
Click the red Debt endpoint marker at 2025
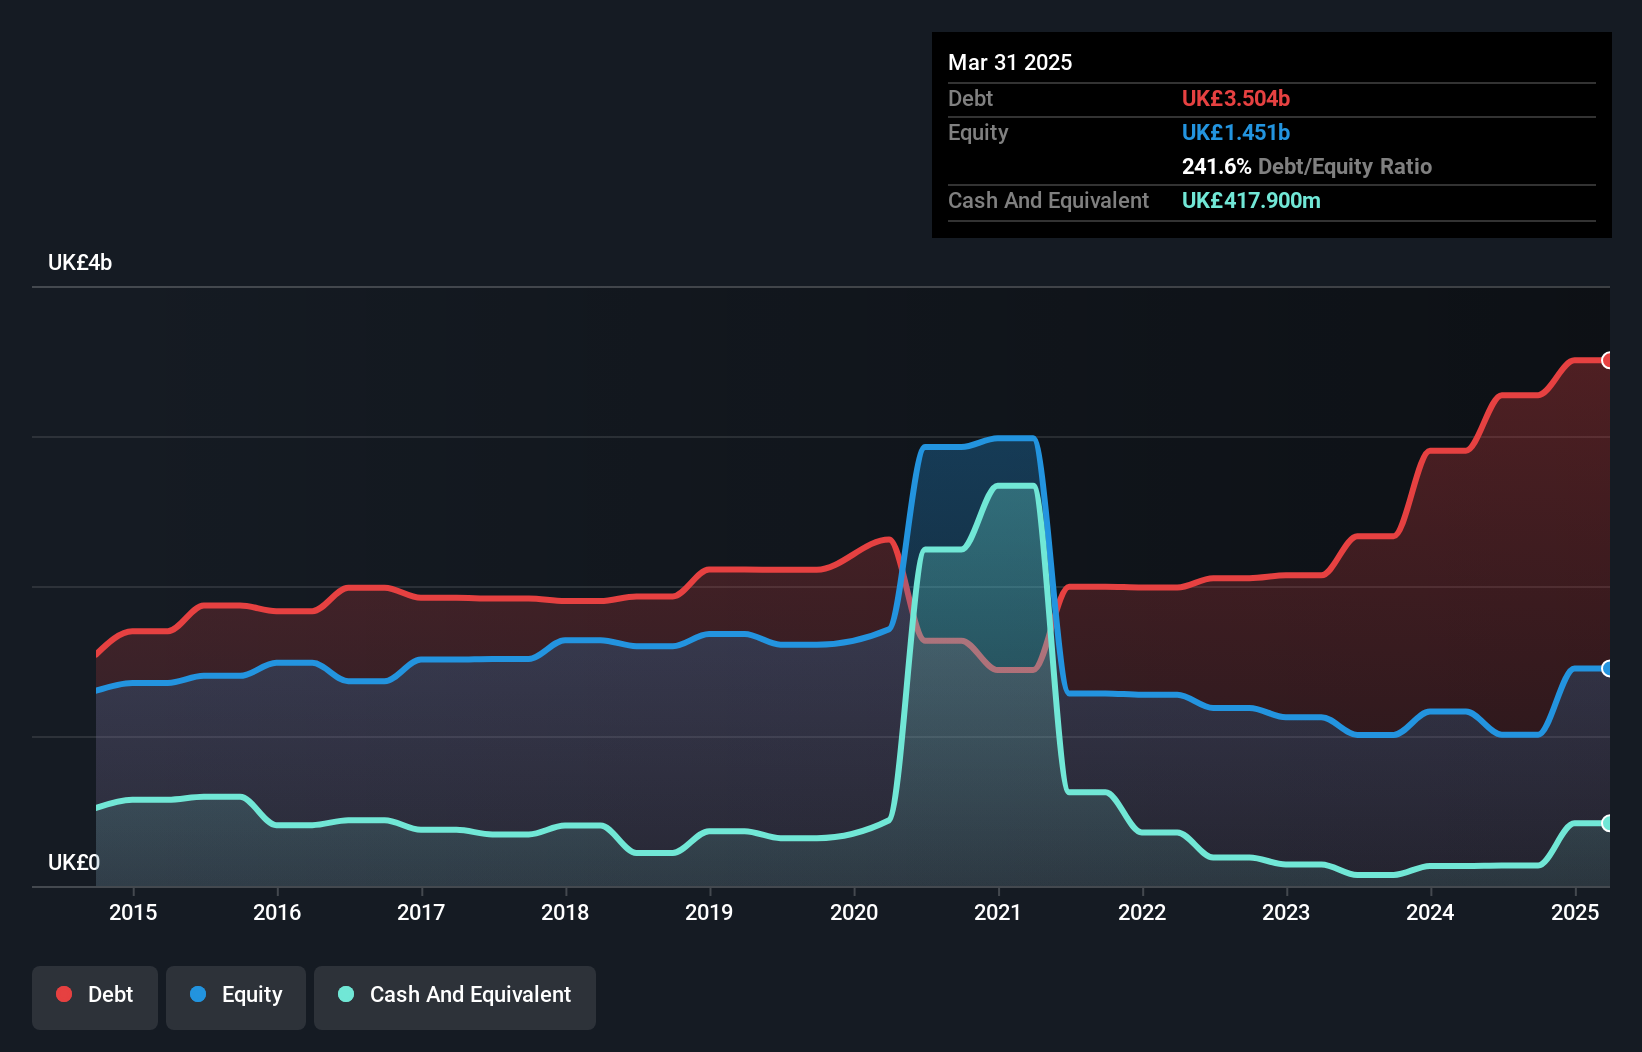click(x=1607, y=360)
